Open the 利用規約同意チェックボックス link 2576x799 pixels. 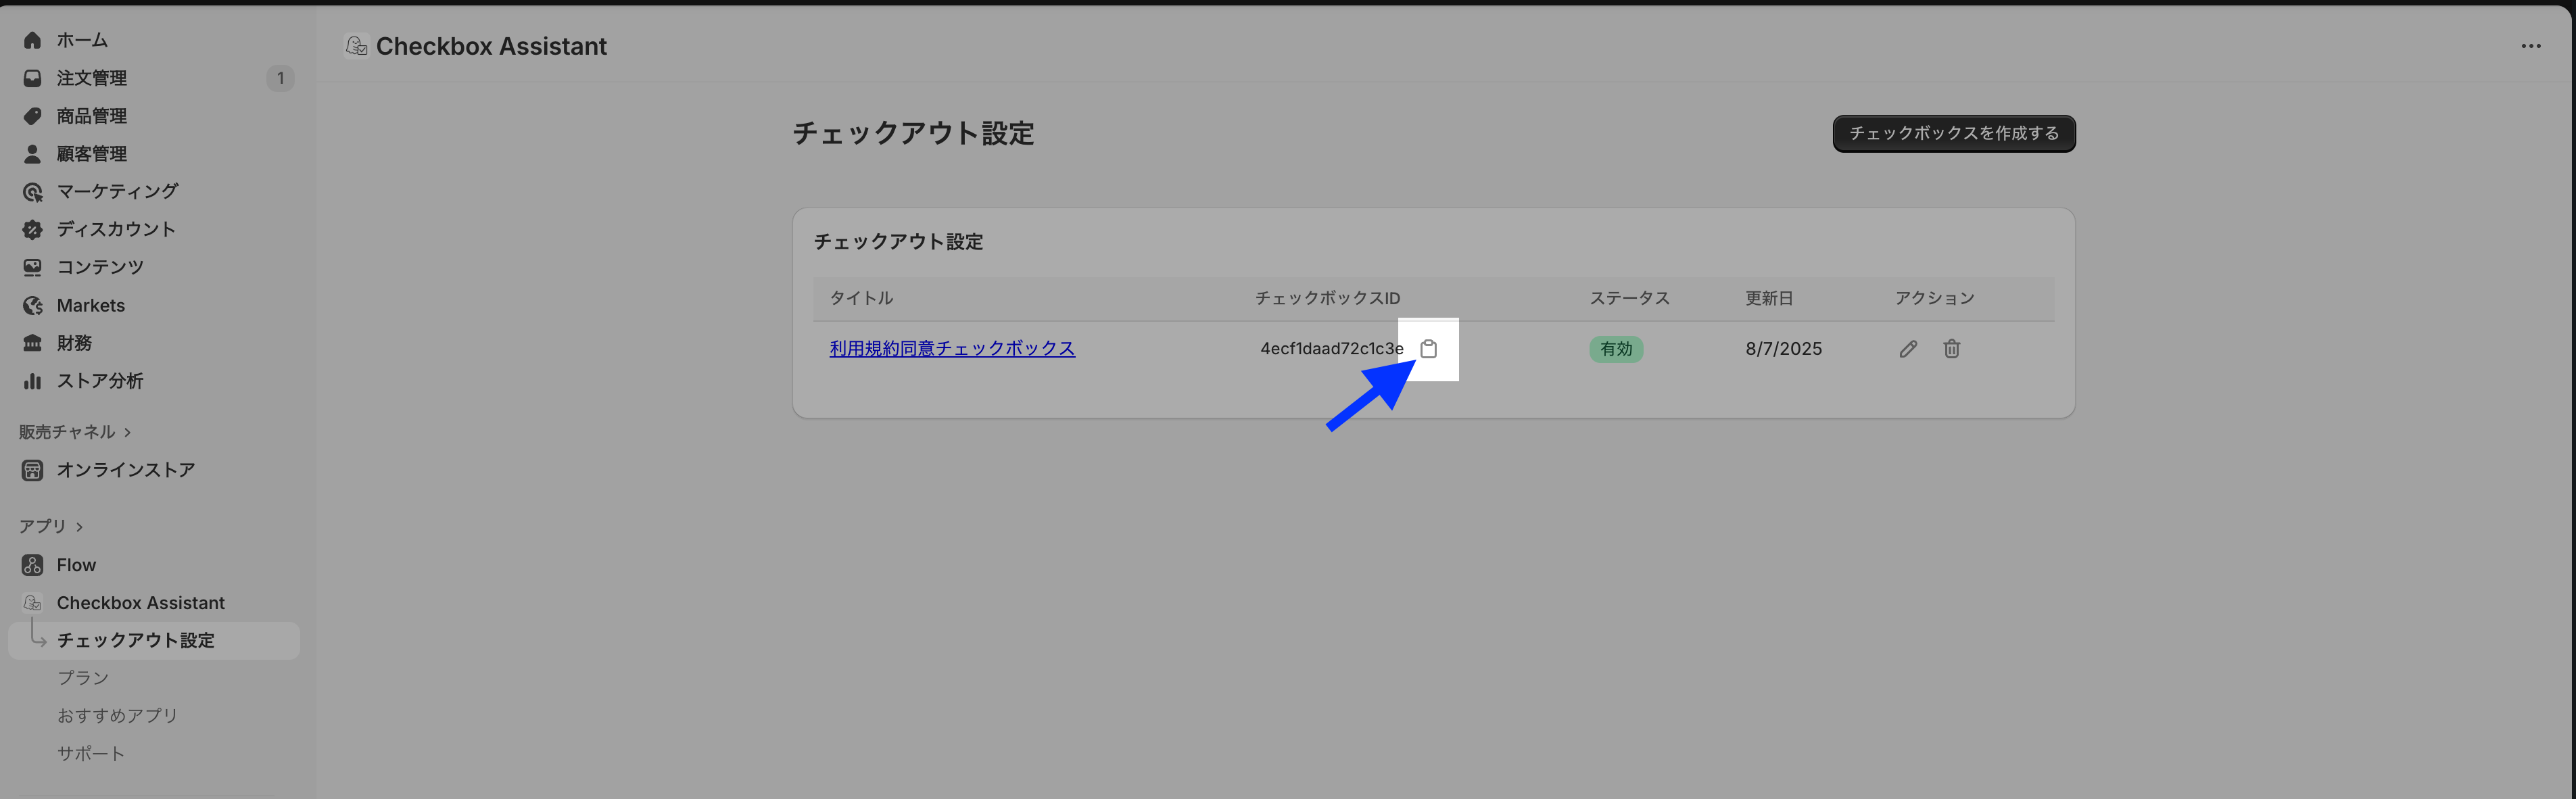point(951,348)
